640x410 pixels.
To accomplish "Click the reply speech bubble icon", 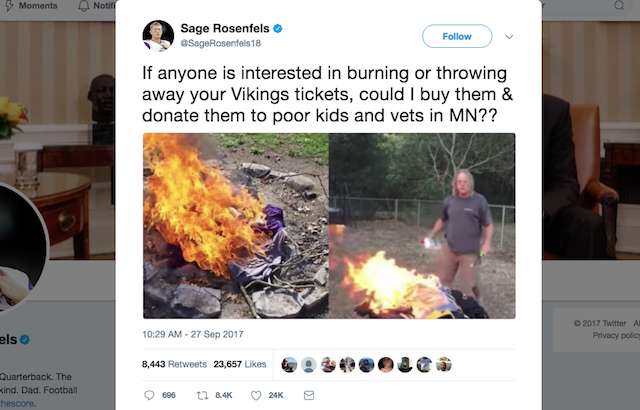I will (149, 395).
